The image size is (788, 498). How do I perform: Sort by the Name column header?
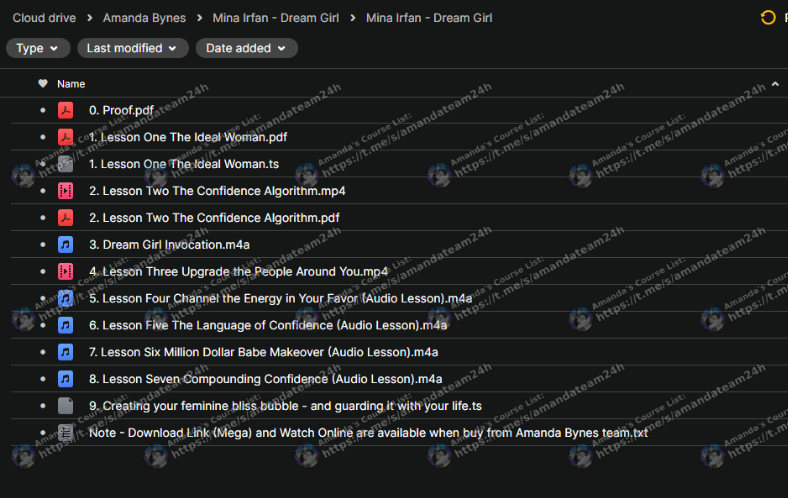[71, 84]
